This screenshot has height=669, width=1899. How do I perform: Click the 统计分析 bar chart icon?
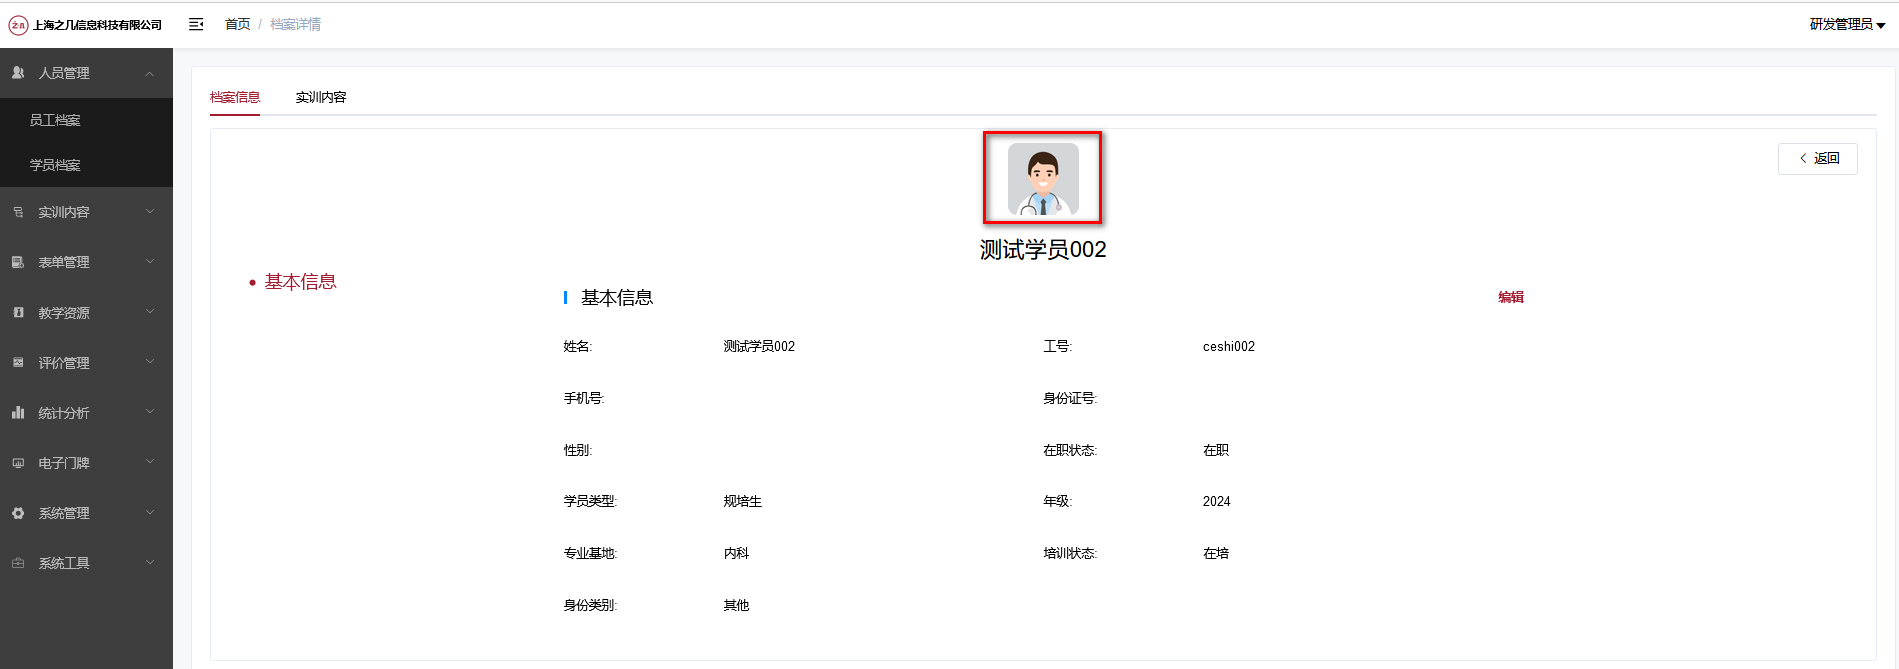coord(18,412)
